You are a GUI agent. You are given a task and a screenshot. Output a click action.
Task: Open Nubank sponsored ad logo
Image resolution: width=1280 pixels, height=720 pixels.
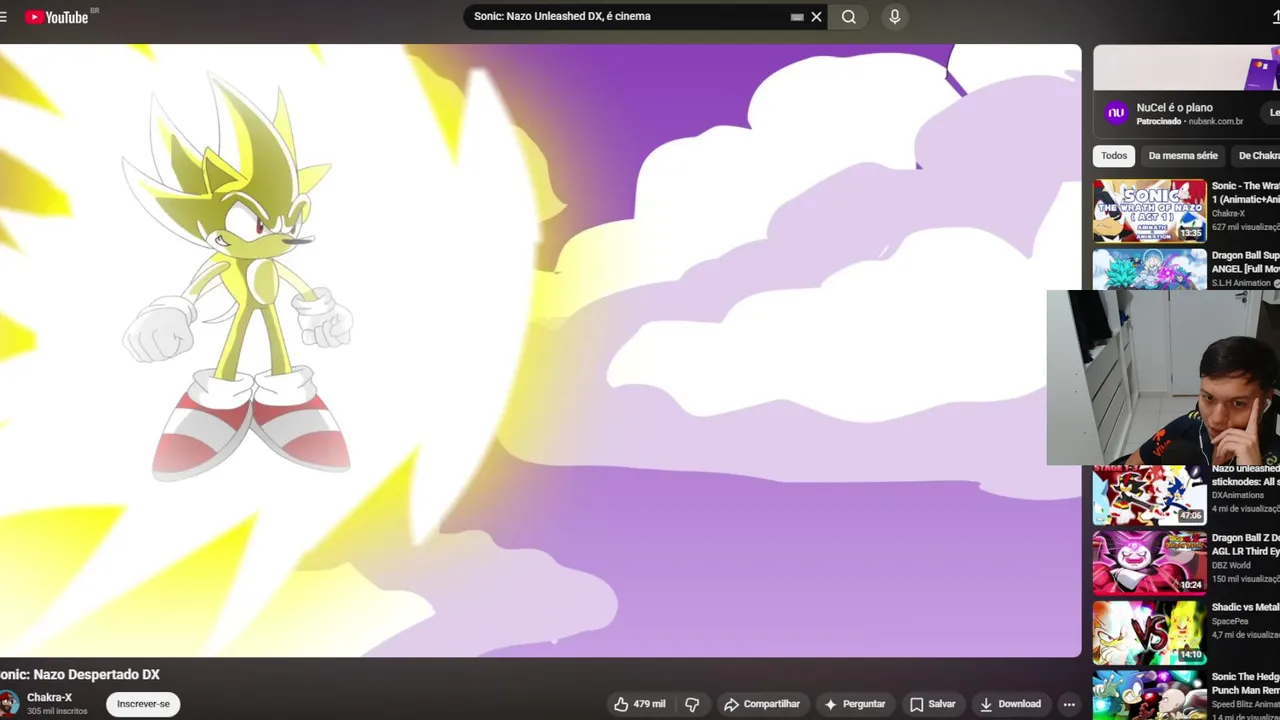(1116, 114)
